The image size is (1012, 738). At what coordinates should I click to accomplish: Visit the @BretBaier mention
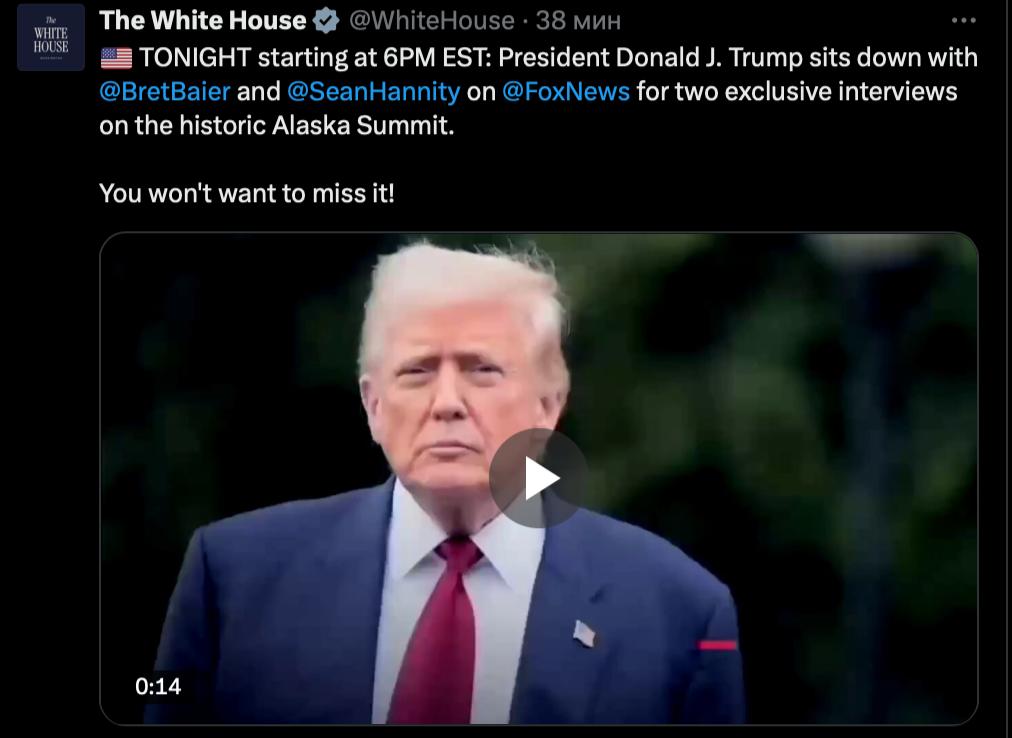(165, 92)
